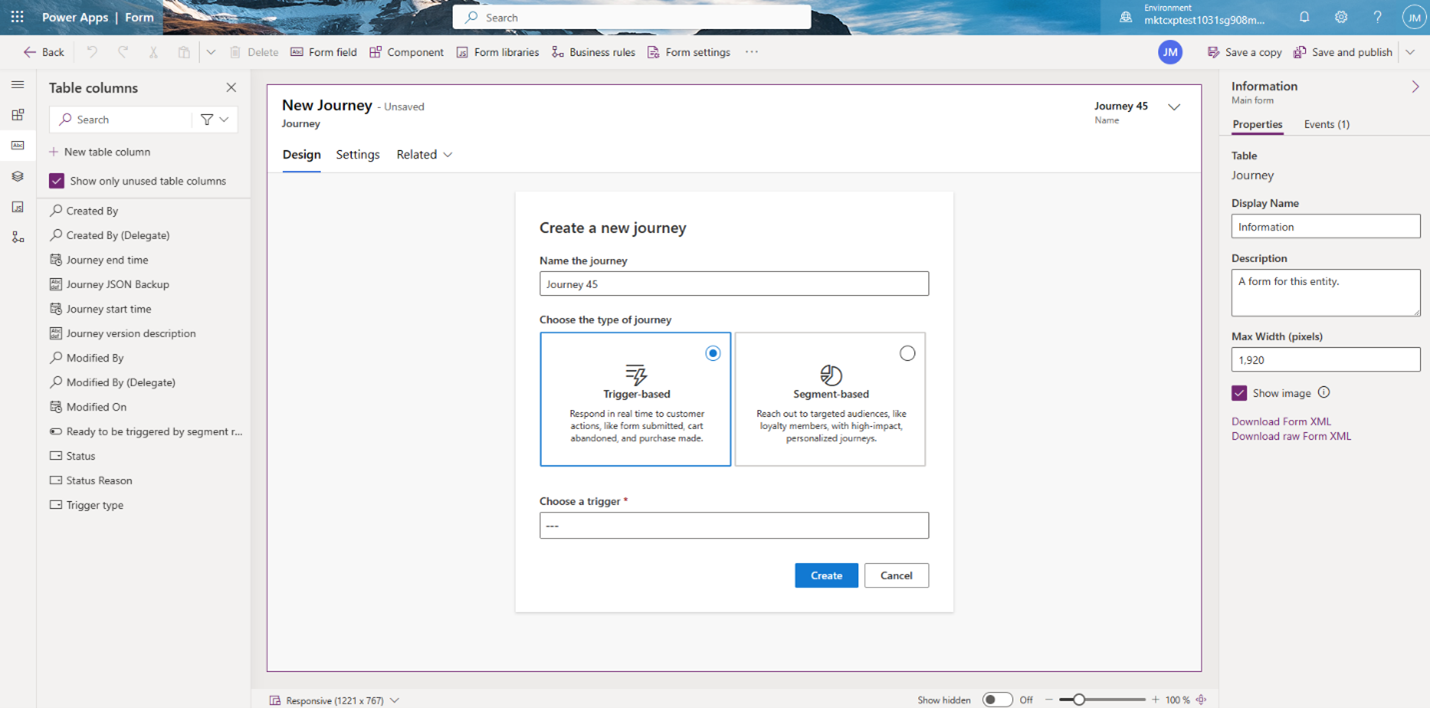Image resolution: width=1430 pixels, height=708 pixels.
Task: Click the fit-to-width icon beside zoom percentage
Action: pyautogui.click(x=1201, y=700)
